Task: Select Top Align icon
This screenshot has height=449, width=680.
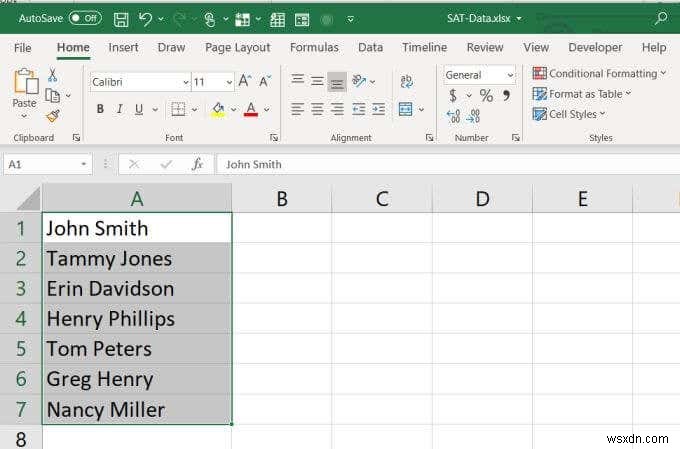Action: [x=298, y=79]
